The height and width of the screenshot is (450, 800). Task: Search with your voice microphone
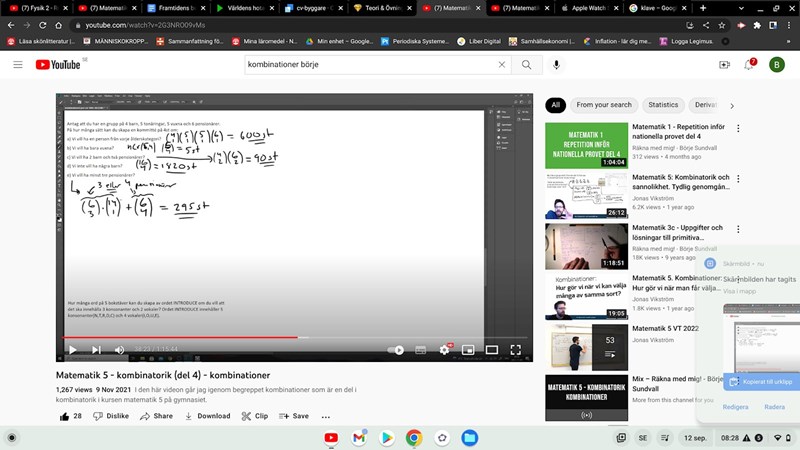[x=557, y=65]
